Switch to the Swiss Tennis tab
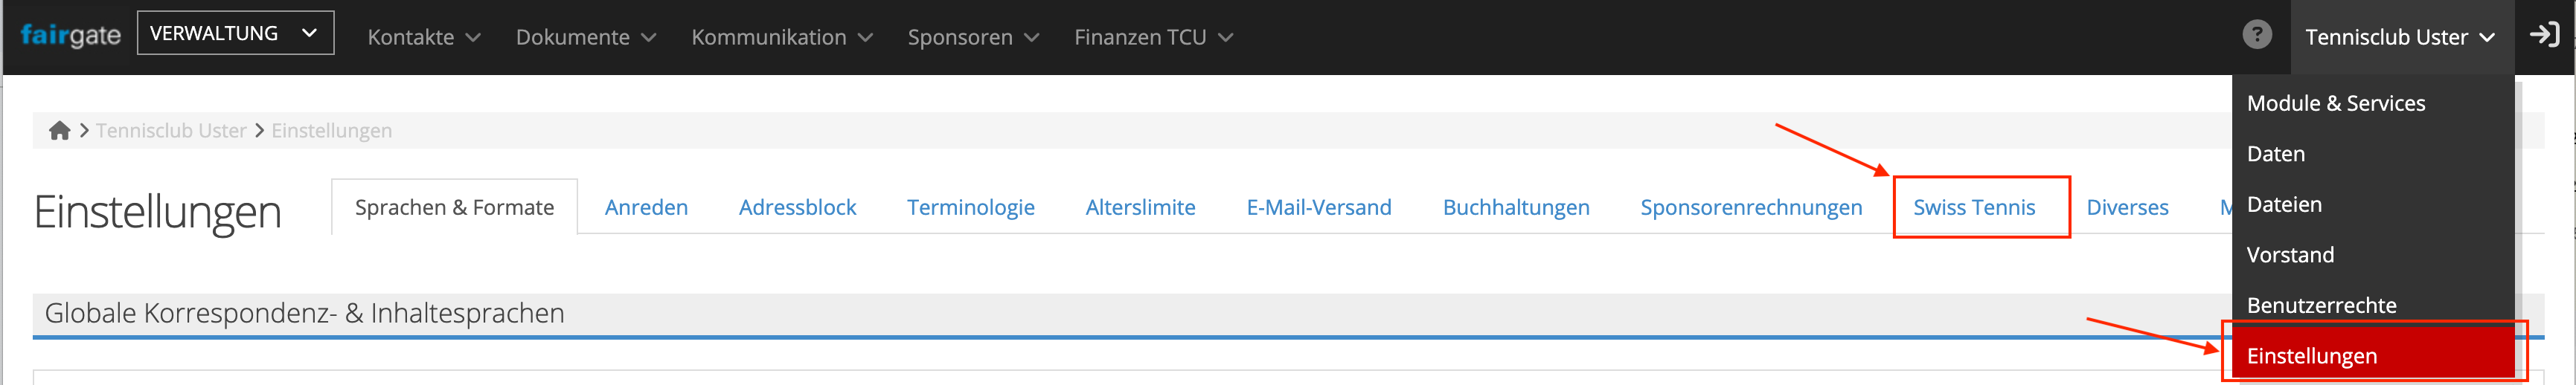 click(1973, 207)
